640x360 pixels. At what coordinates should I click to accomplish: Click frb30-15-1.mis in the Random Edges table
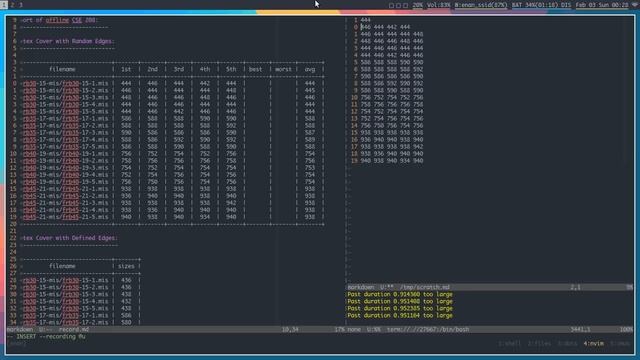(65, 83)
